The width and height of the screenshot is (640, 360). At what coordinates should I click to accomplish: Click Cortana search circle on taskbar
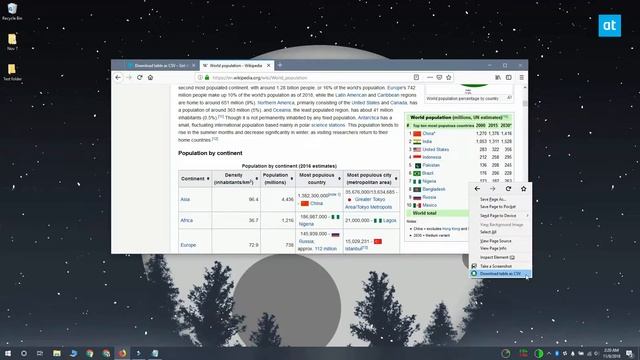(24, 353)
